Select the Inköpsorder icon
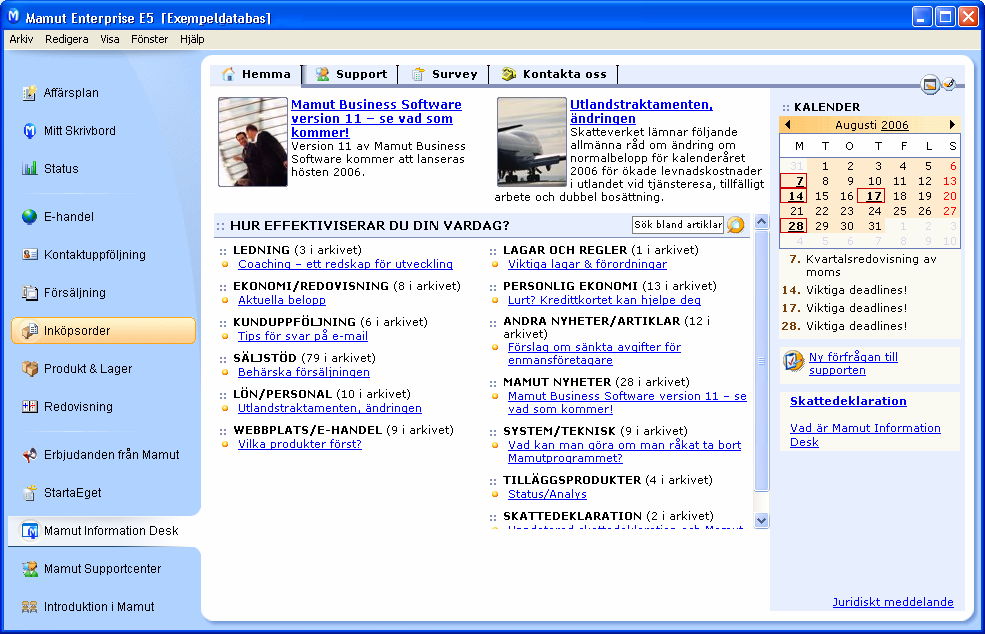This screenshot has width=985, height=634. click(30, 331)
